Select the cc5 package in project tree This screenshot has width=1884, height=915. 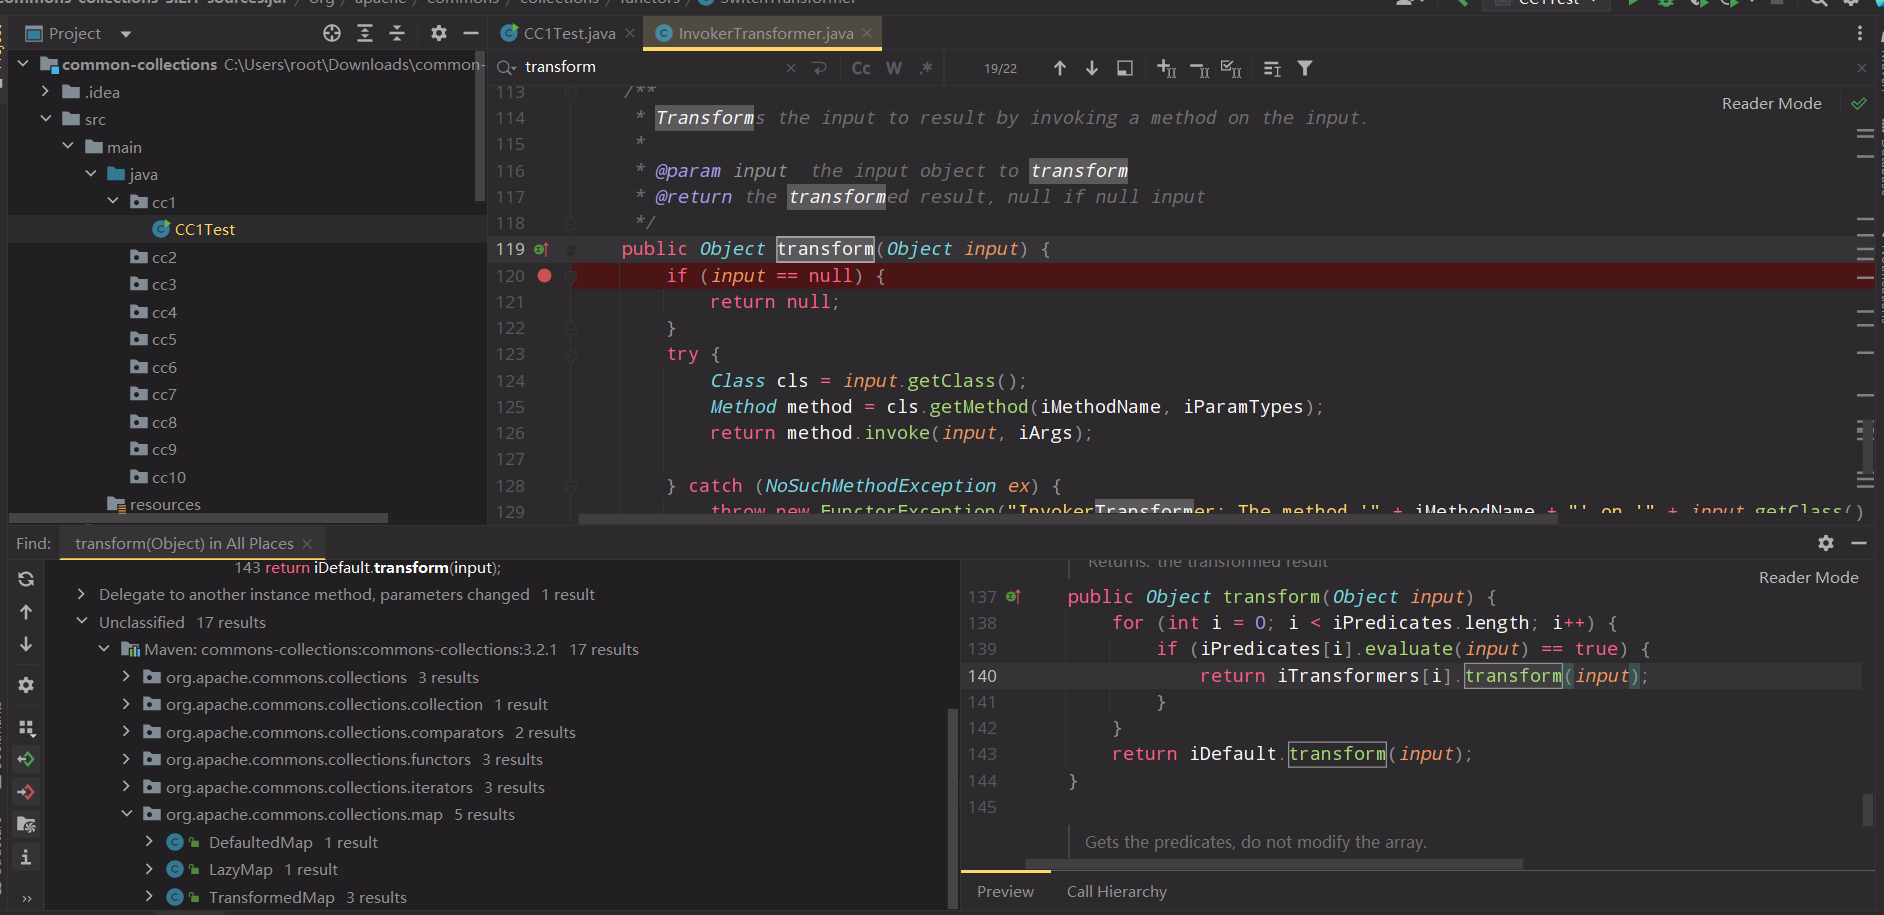(164, 340)
